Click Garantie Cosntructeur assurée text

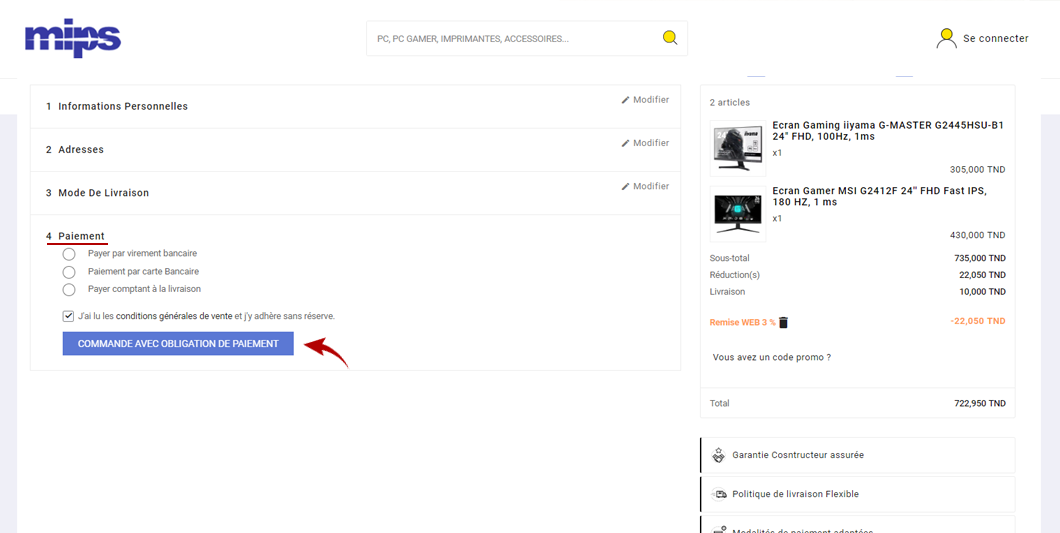798,455
